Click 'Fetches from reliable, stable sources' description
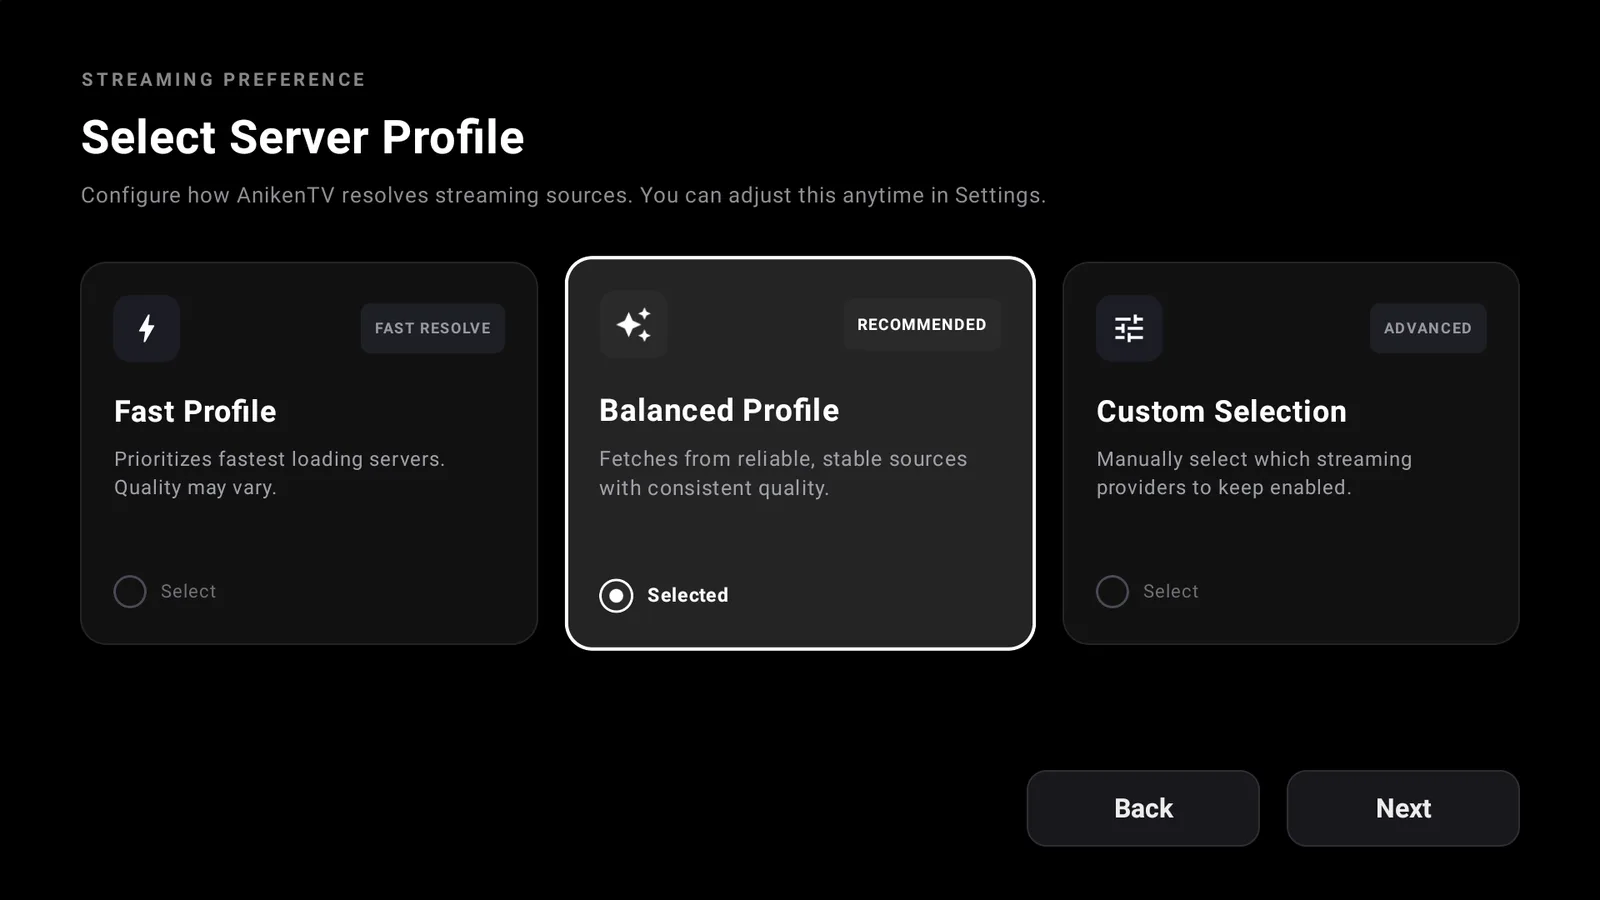1600x900 pixels. pos(783,473)
